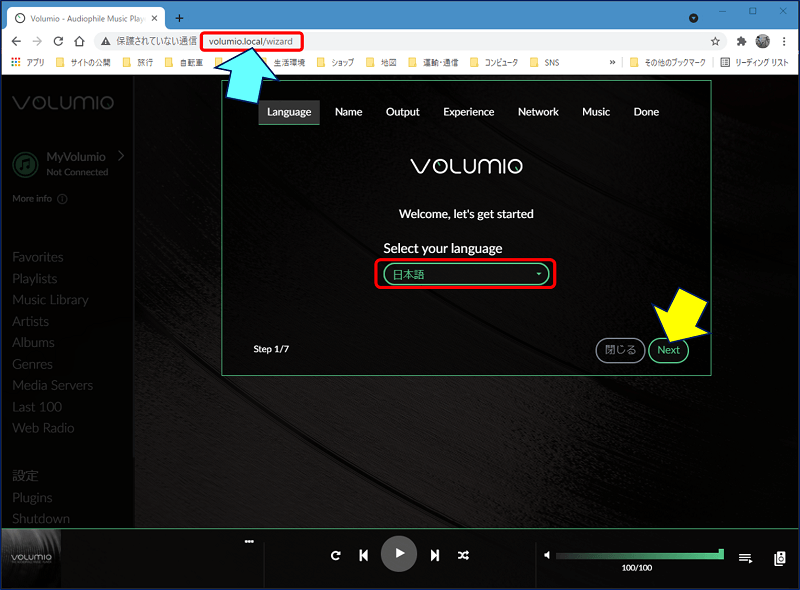
Task: Click the address bar URL field
Action: [251, 41]
